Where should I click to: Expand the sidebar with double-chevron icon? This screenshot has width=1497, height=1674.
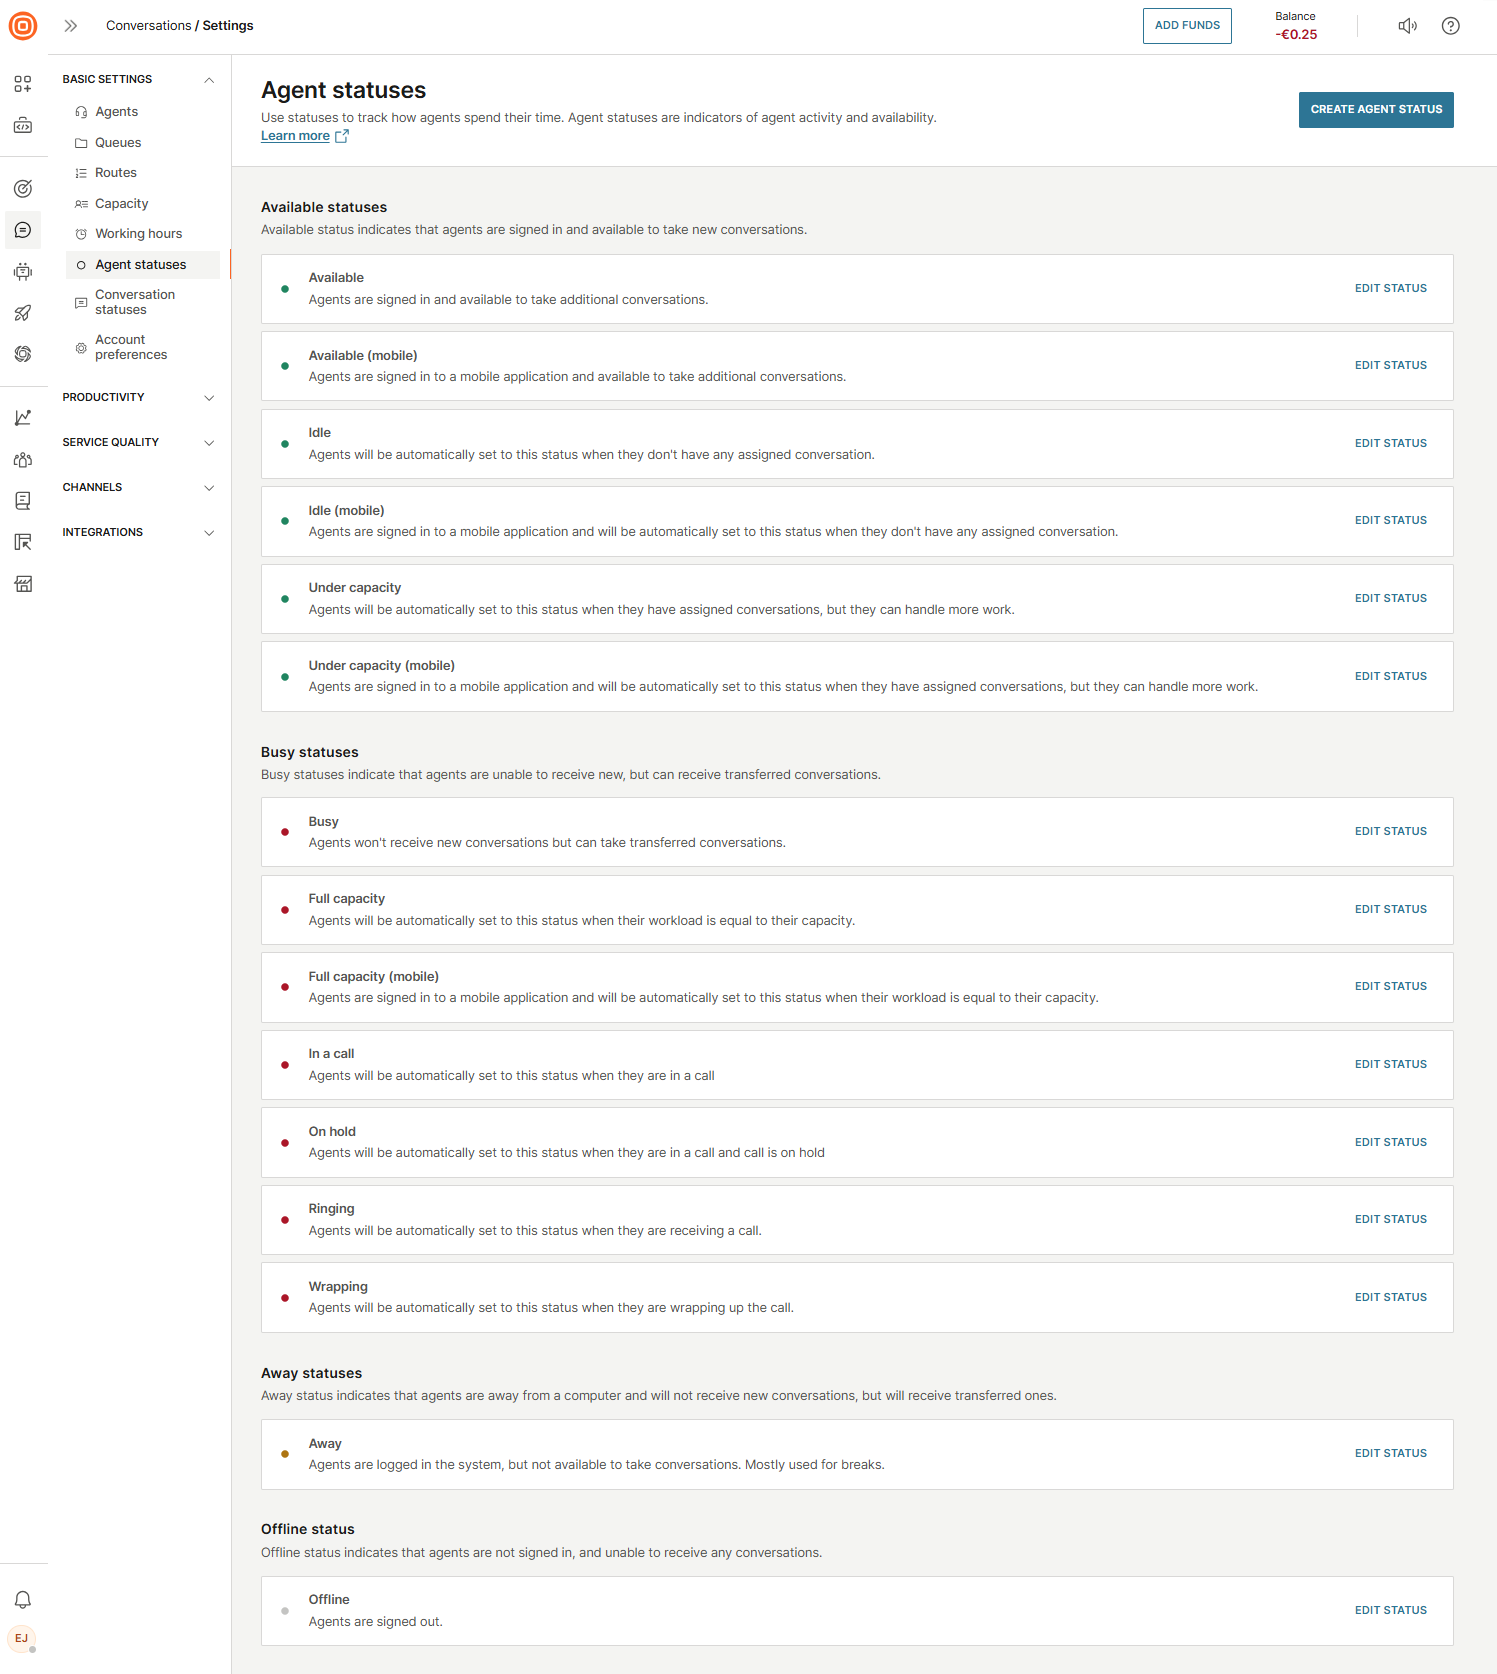point(71,26)
